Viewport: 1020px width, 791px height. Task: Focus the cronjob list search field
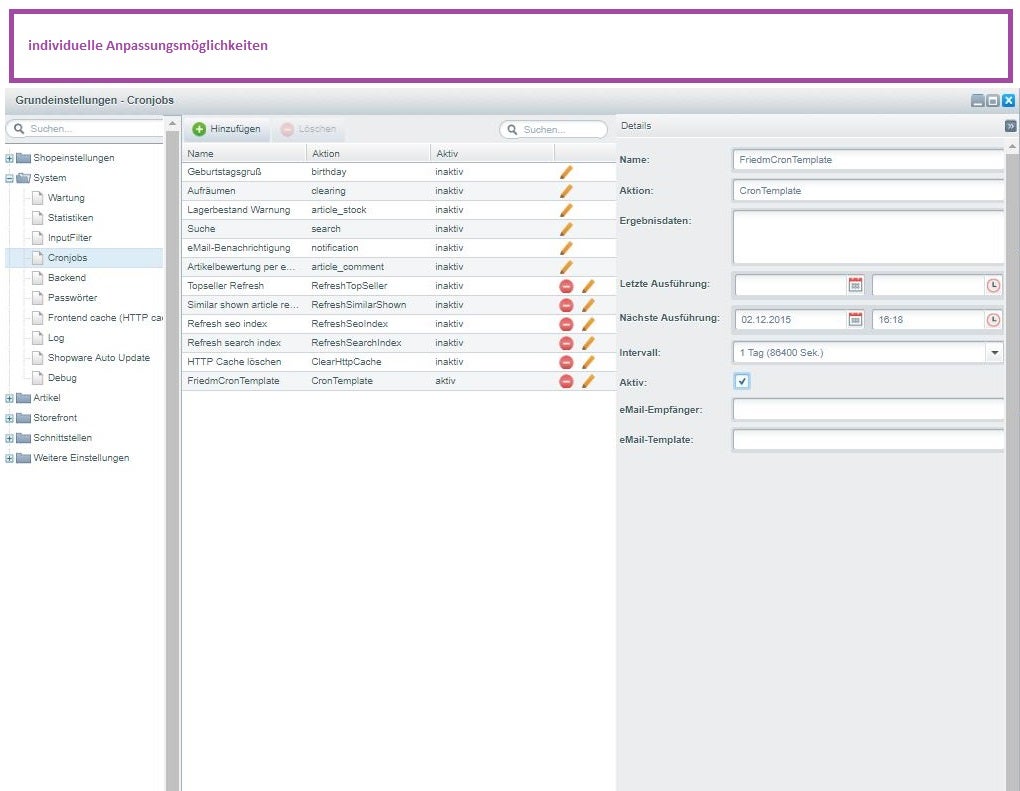pos(554,129)
